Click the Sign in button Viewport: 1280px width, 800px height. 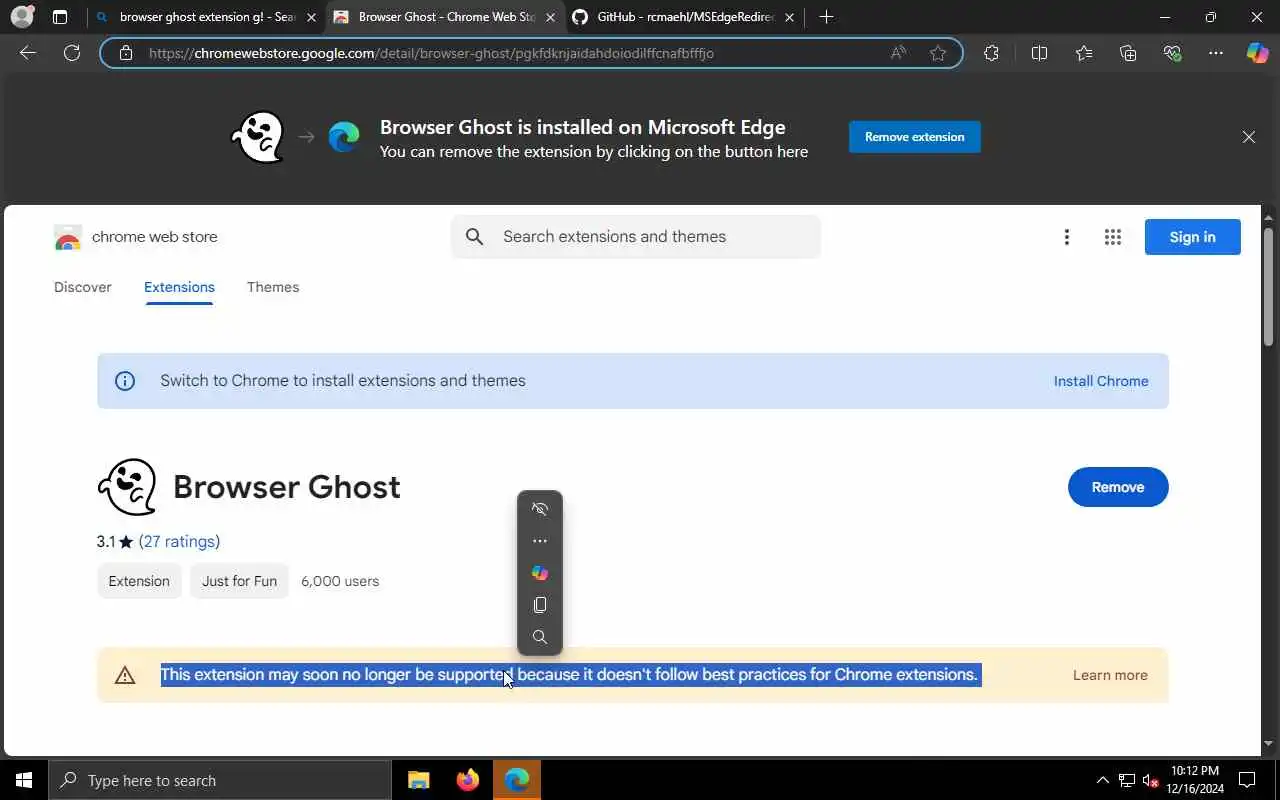(1192, 237)
